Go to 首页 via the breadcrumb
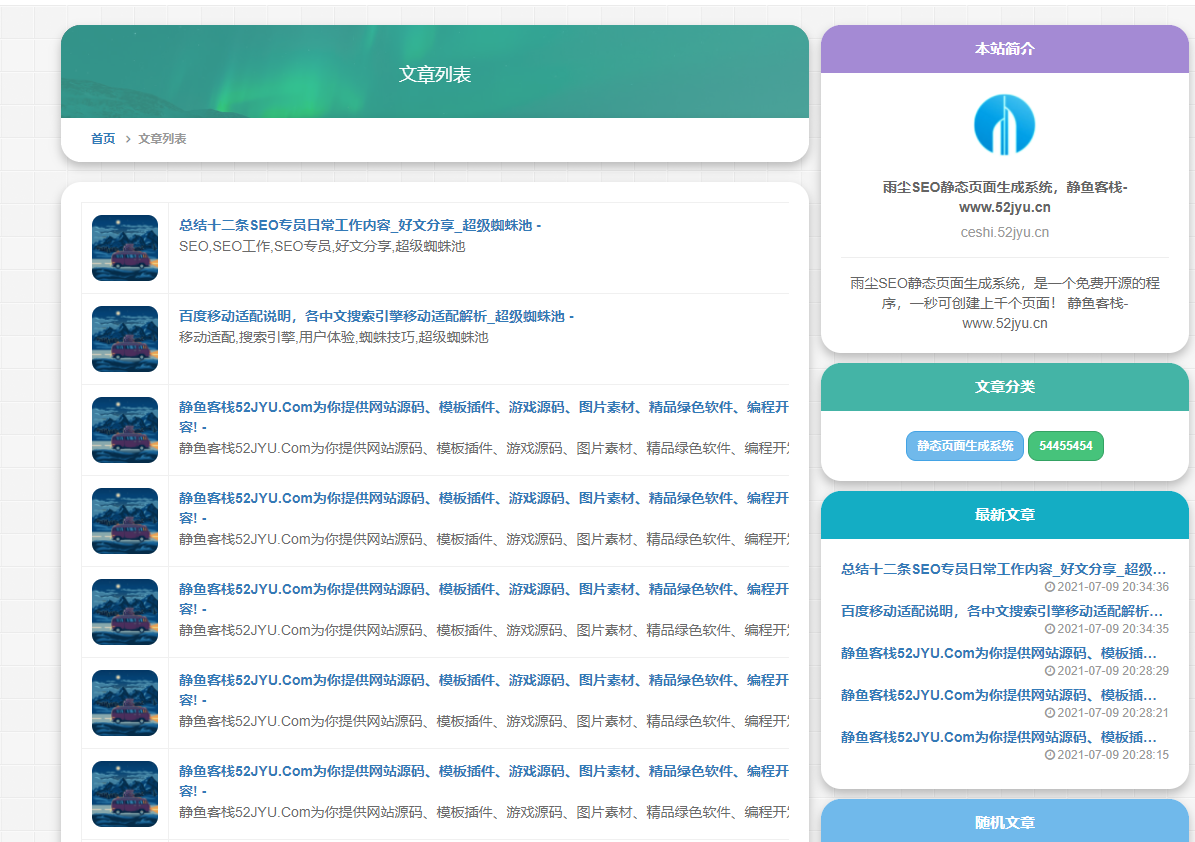The width and height of the screenshot is (1195, 842). point(103,139)
